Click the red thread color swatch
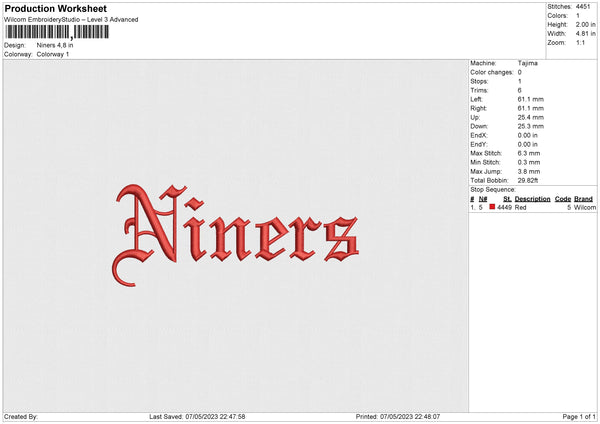The height and width of the screenshot is (424, 600). [492, 207]
